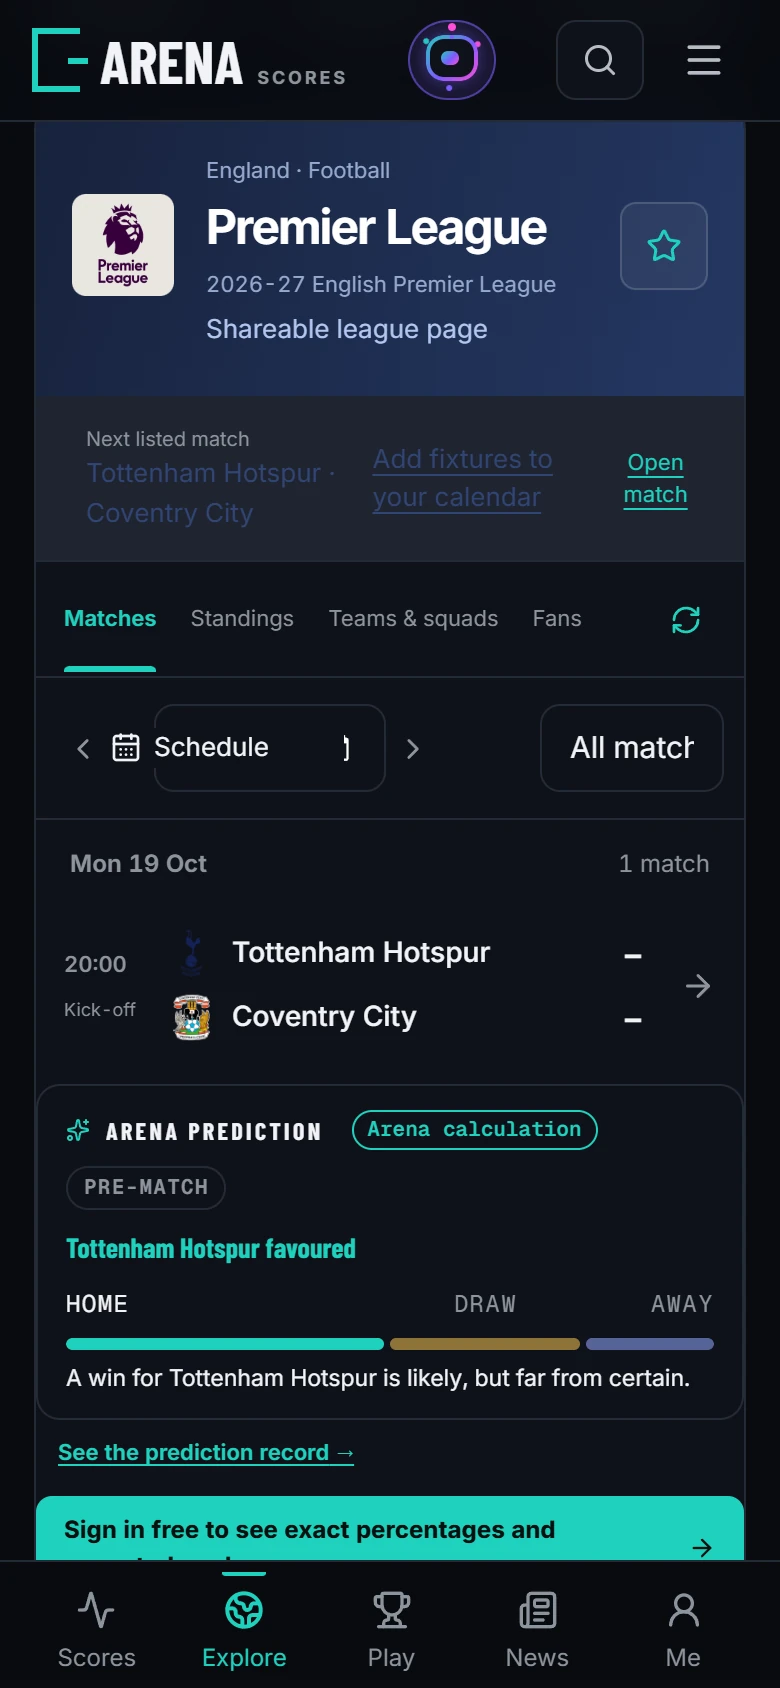Go to next date with right chevron
This screenshot has height=1688, width=780.
pyautogui.click(x=413, y=748)
